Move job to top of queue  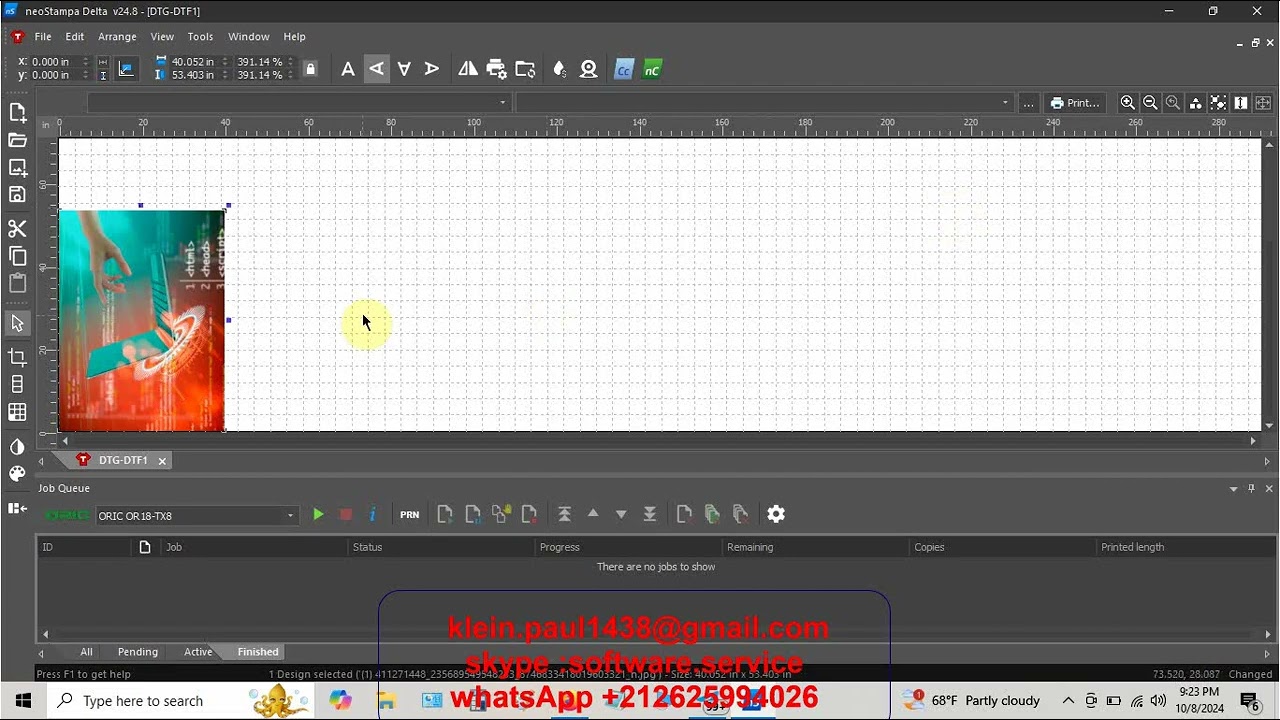tap(564, 514)
